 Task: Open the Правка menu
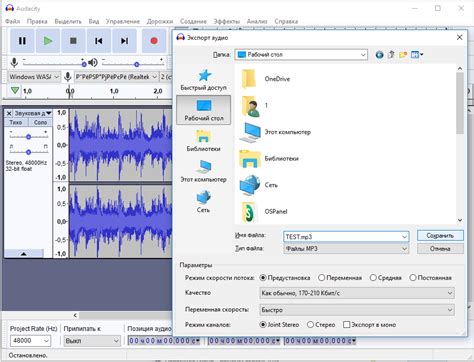pyautogui.click(x=37, y=21)
